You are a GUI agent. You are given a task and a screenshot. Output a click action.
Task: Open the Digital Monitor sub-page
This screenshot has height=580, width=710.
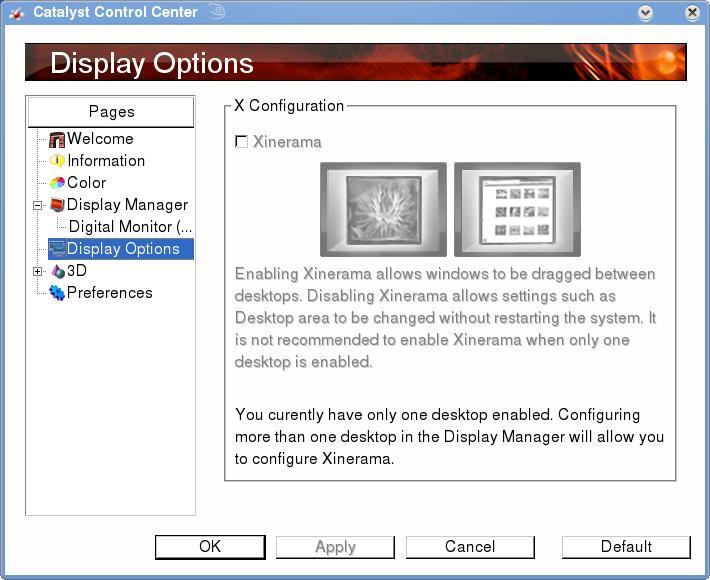pos(130,226)
